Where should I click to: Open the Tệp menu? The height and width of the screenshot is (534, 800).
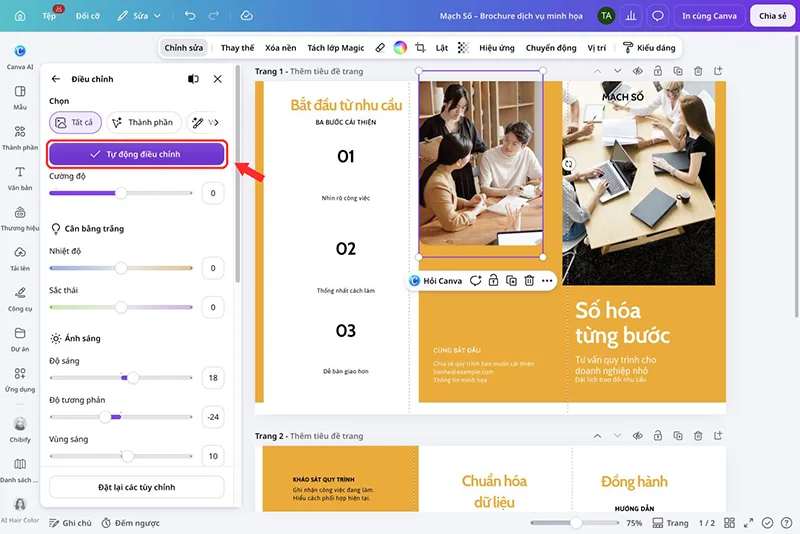(x=49, y=16)
